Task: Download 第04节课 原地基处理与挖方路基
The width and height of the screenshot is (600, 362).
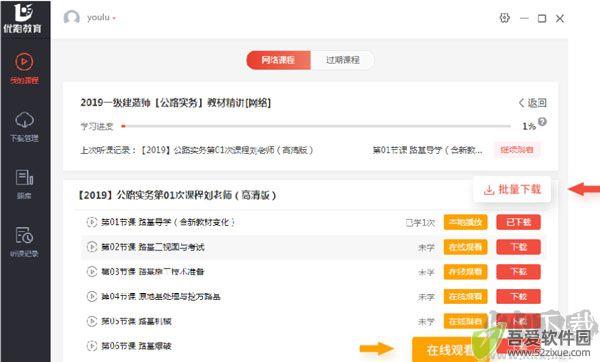Action: click(518, 297)
